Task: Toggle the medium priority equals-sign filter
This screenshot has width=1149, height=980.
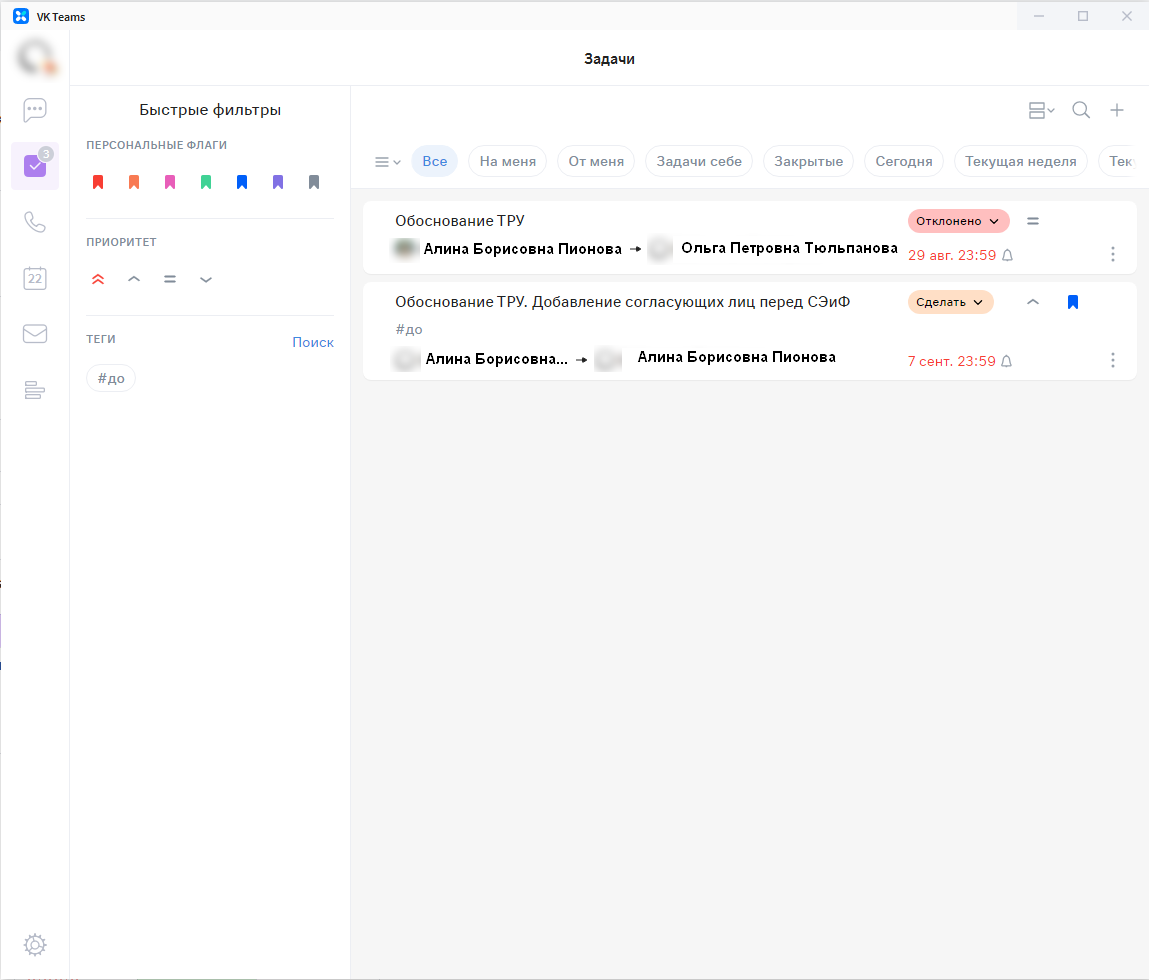Action: 170,279
